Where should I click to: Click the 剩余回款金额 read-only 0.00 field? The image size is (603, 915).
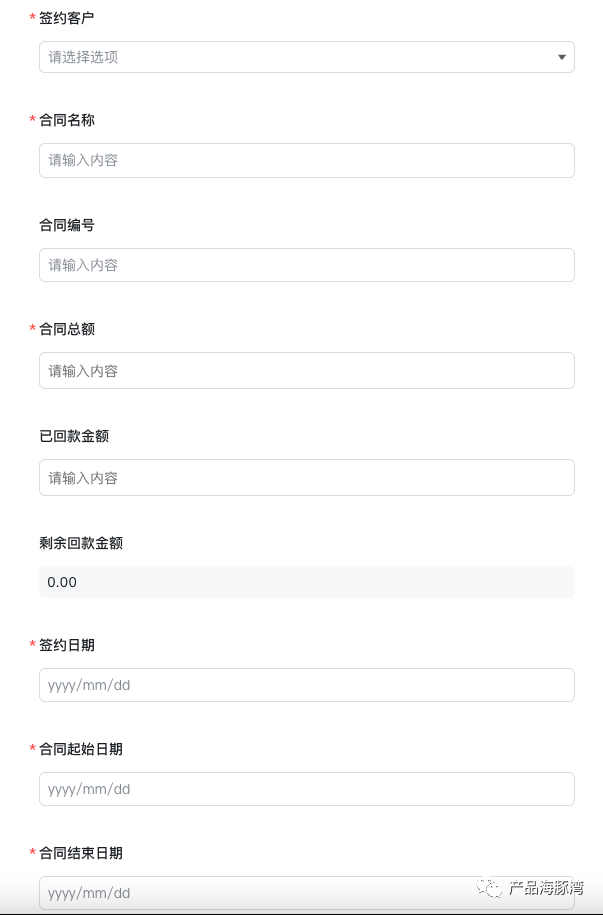pos(306,582)
